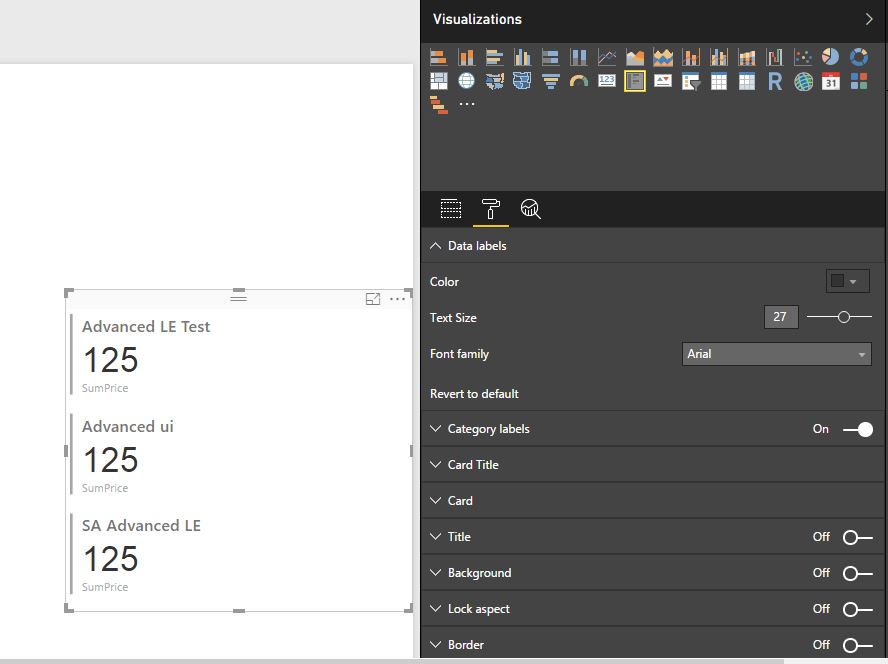This screenshot has width=888, height=664.
Task: Open more options on the card visual
Action: coord(398,299)
